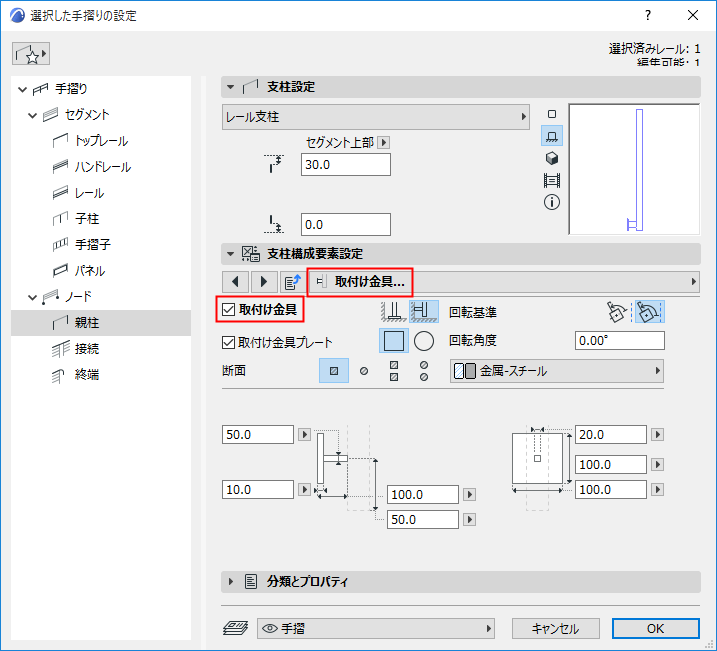
Task: Select the side elevation preview icon
Action: (552, 136)
